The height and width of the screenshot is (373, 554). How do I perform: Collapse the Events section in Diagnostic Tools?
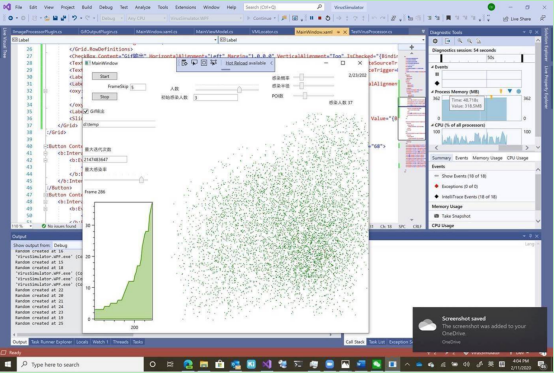pyautogui.click(x=433, y=67)
